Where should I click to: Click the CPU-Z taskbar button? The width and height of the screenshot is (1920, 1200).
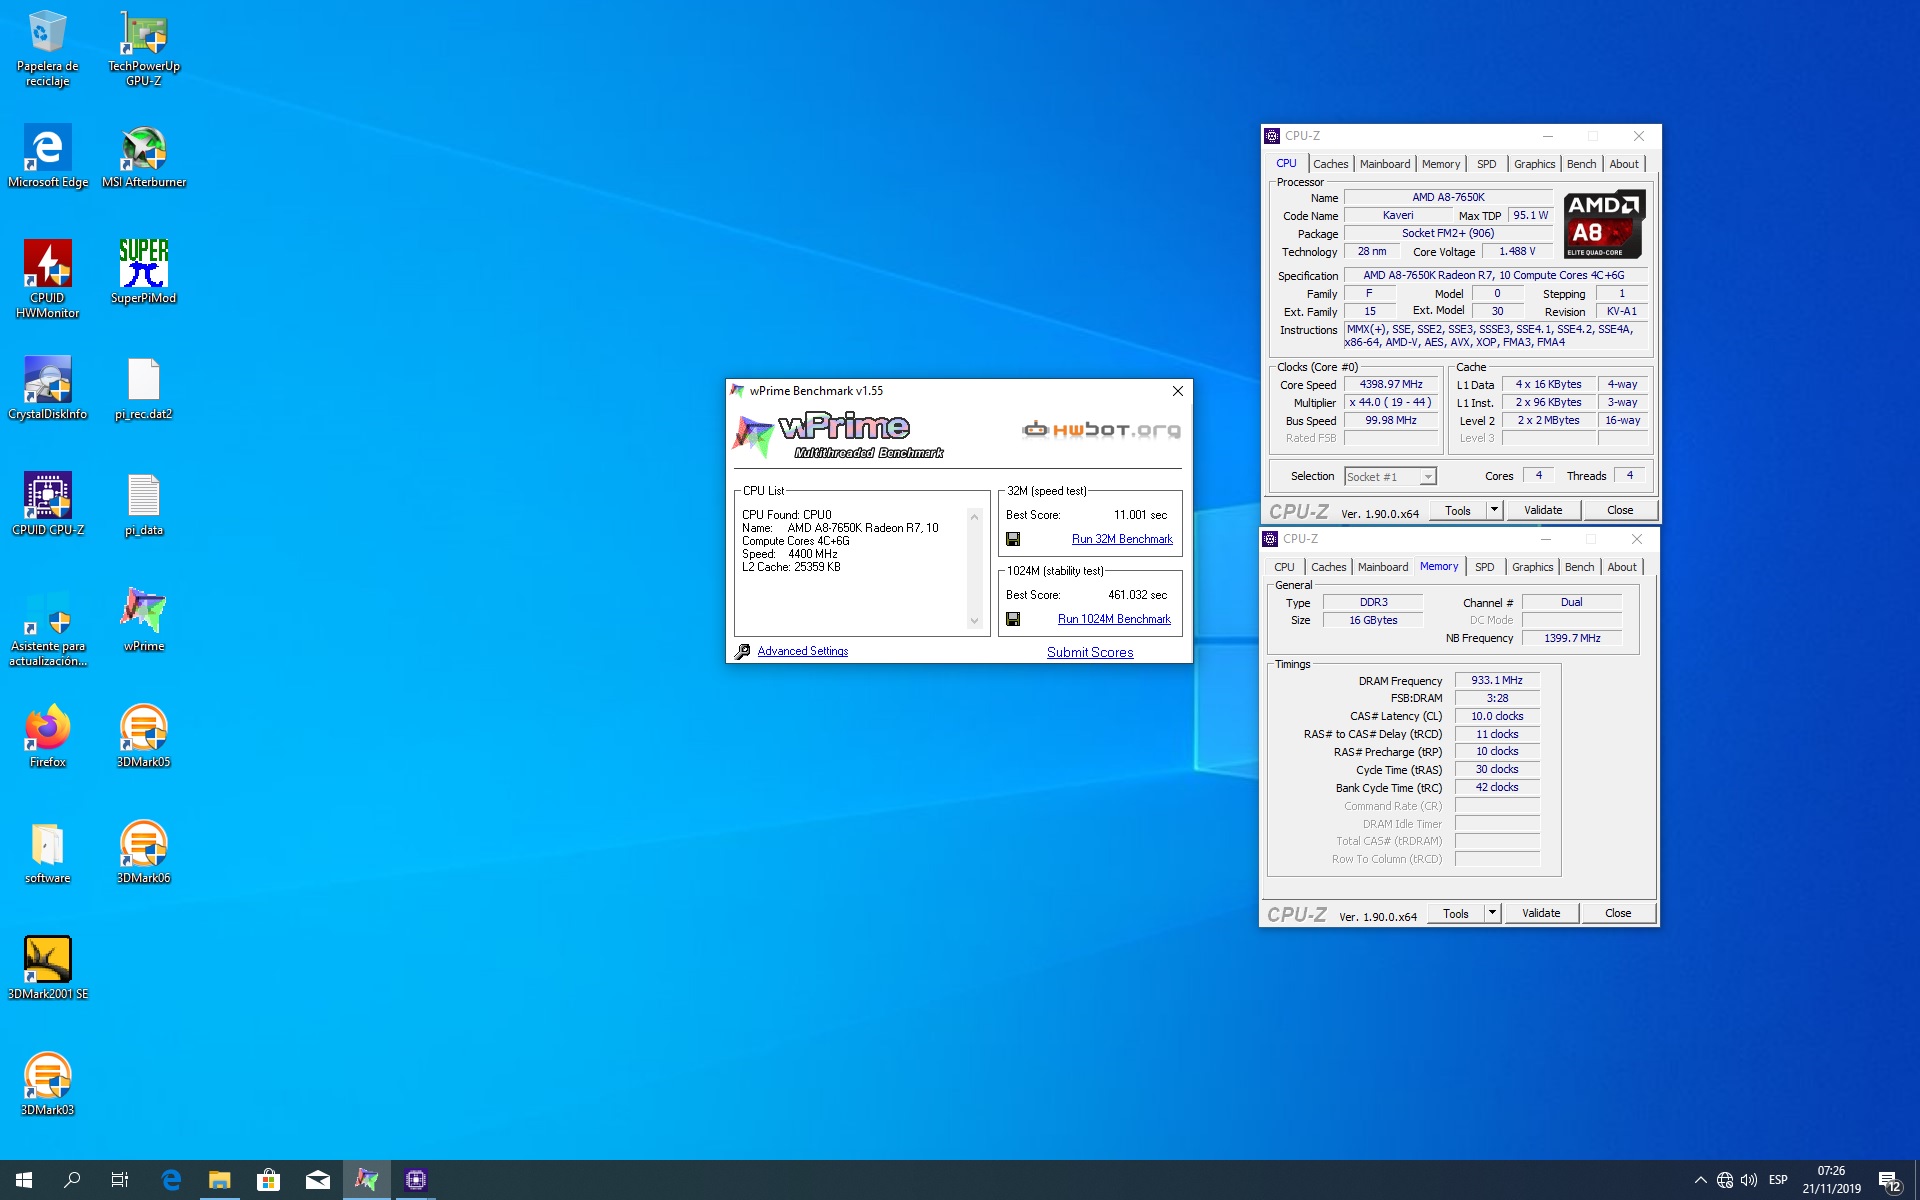point(416,1180)
